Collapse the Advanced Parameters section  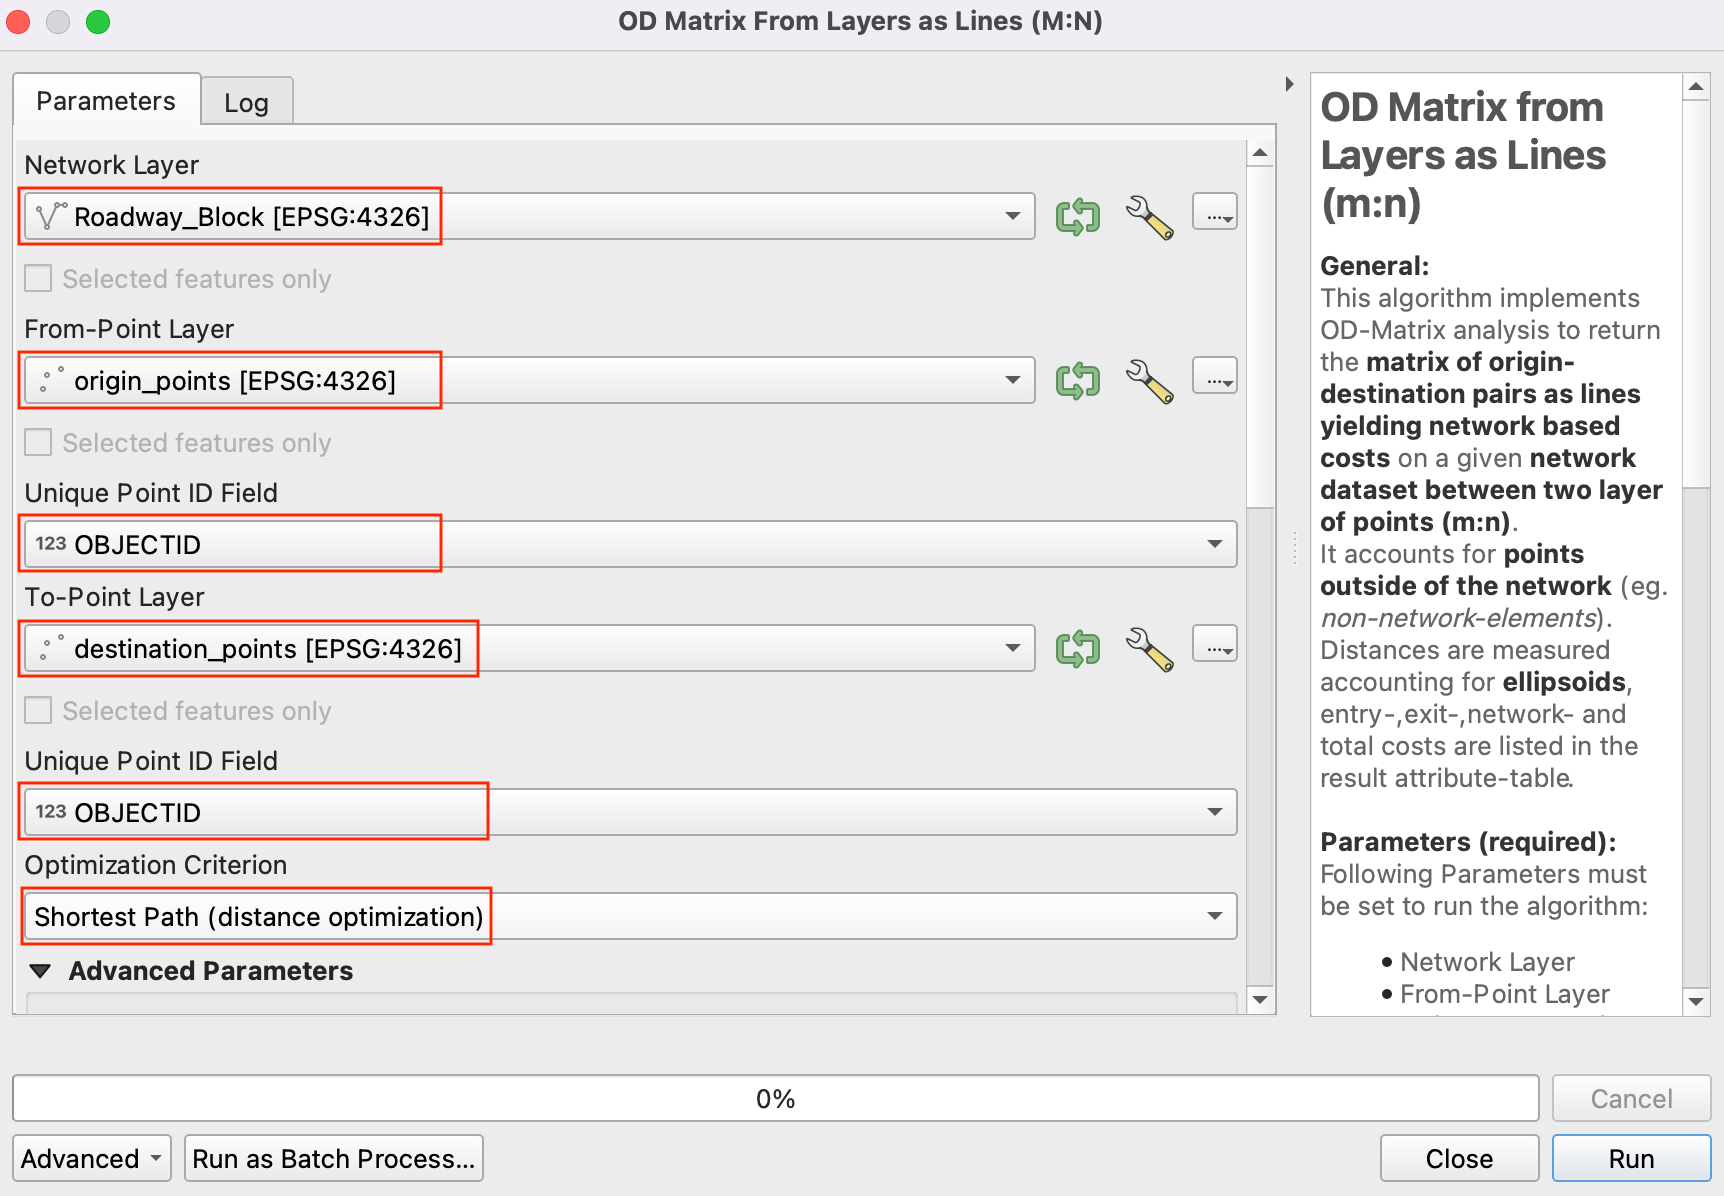[41, 971]
